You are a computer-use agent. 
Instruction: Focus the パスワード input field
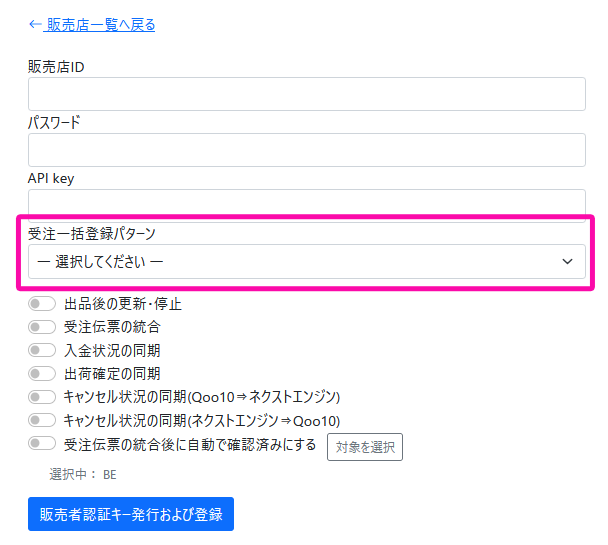pyautogui.click(x=307, y=150)
